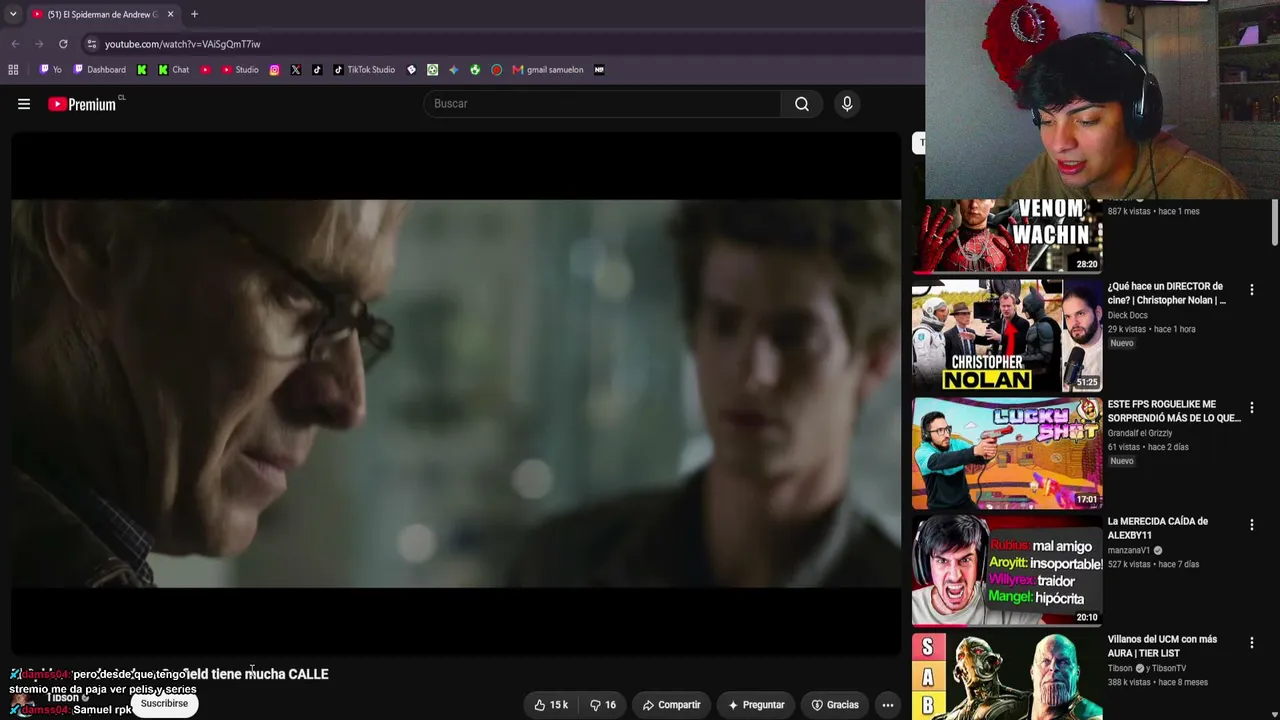Image resolution: width=1280 pixels, height=720 pixels.
Task: Click the recommendations sidebar scrollbar
Action: point(1274,222)
